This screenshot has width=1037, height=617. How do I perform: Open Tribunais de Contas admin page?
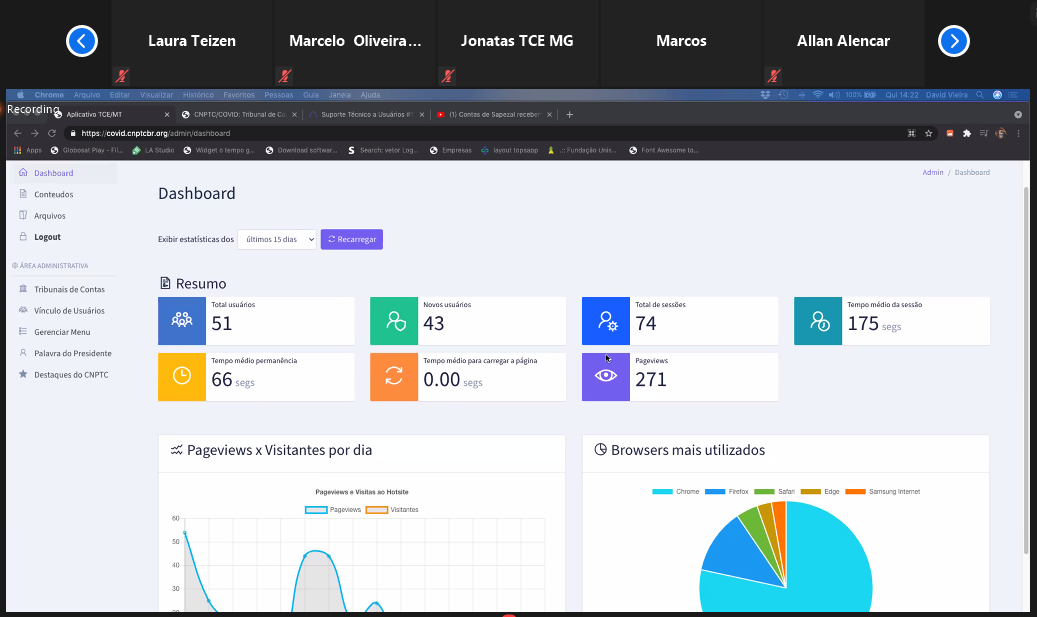pos(69,290)
